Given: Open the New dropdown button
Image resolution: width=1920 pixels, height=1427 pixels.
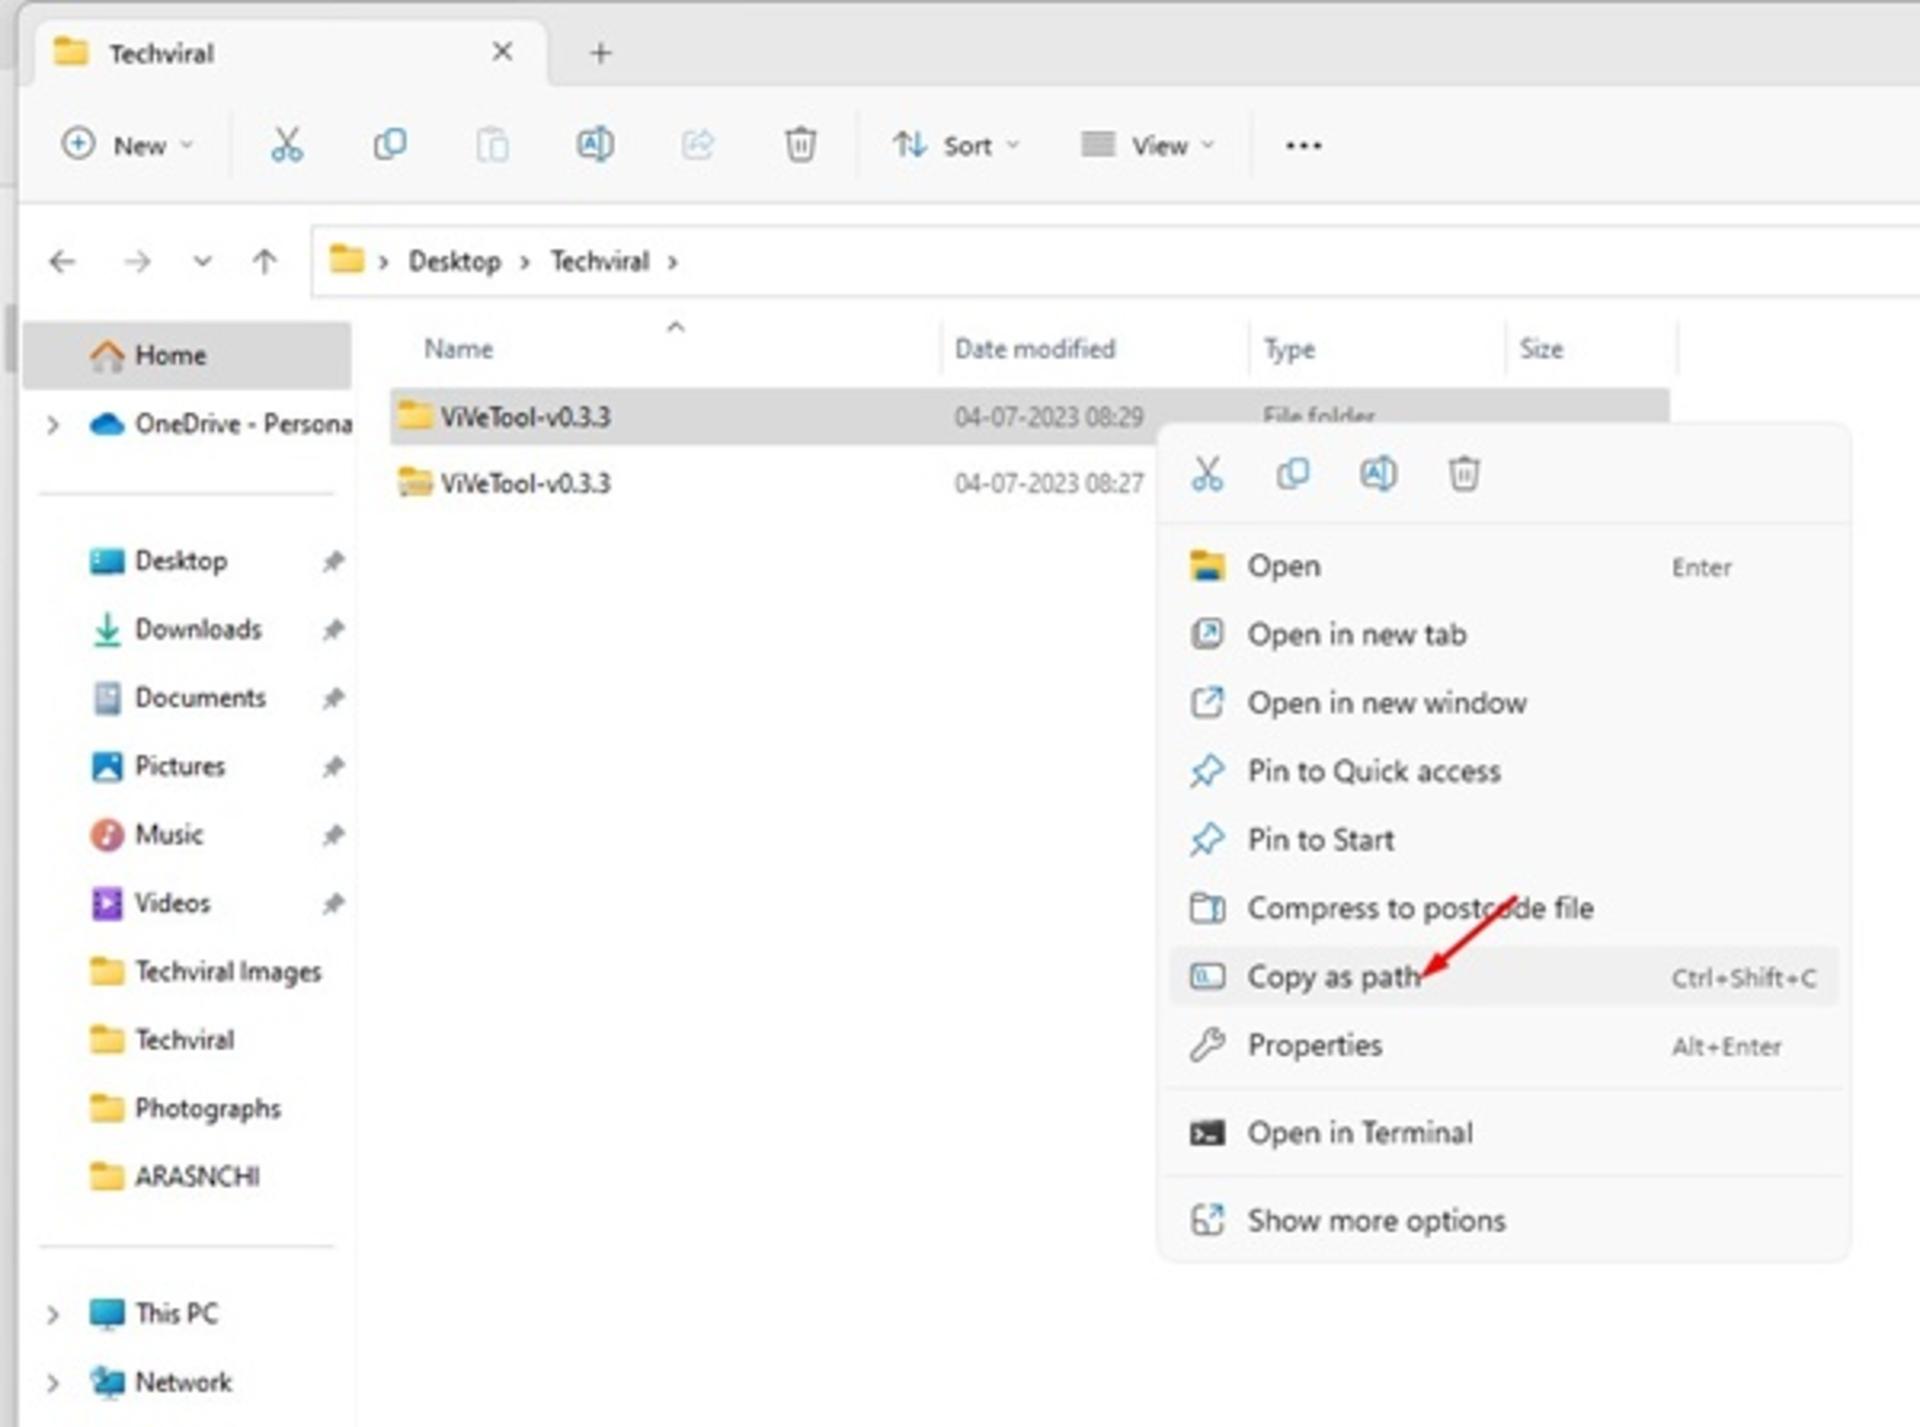Looking at the screenshot, I should [x=127, y=146].
